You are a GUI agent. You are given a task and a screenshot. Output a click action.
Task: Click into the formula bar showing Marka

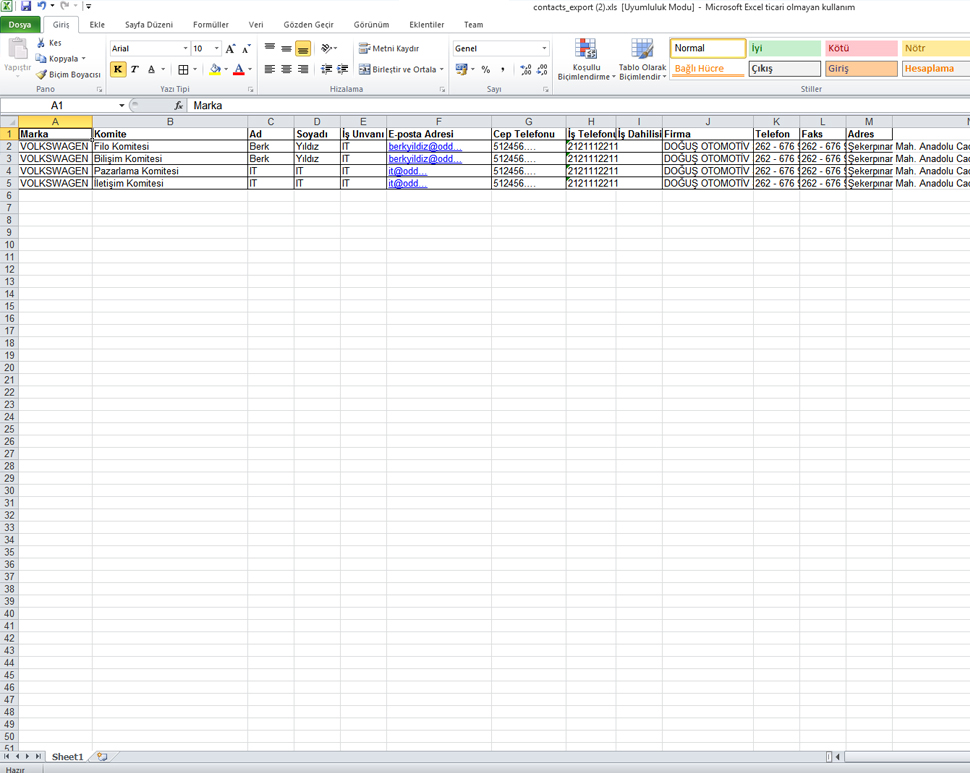click(578, 106)
